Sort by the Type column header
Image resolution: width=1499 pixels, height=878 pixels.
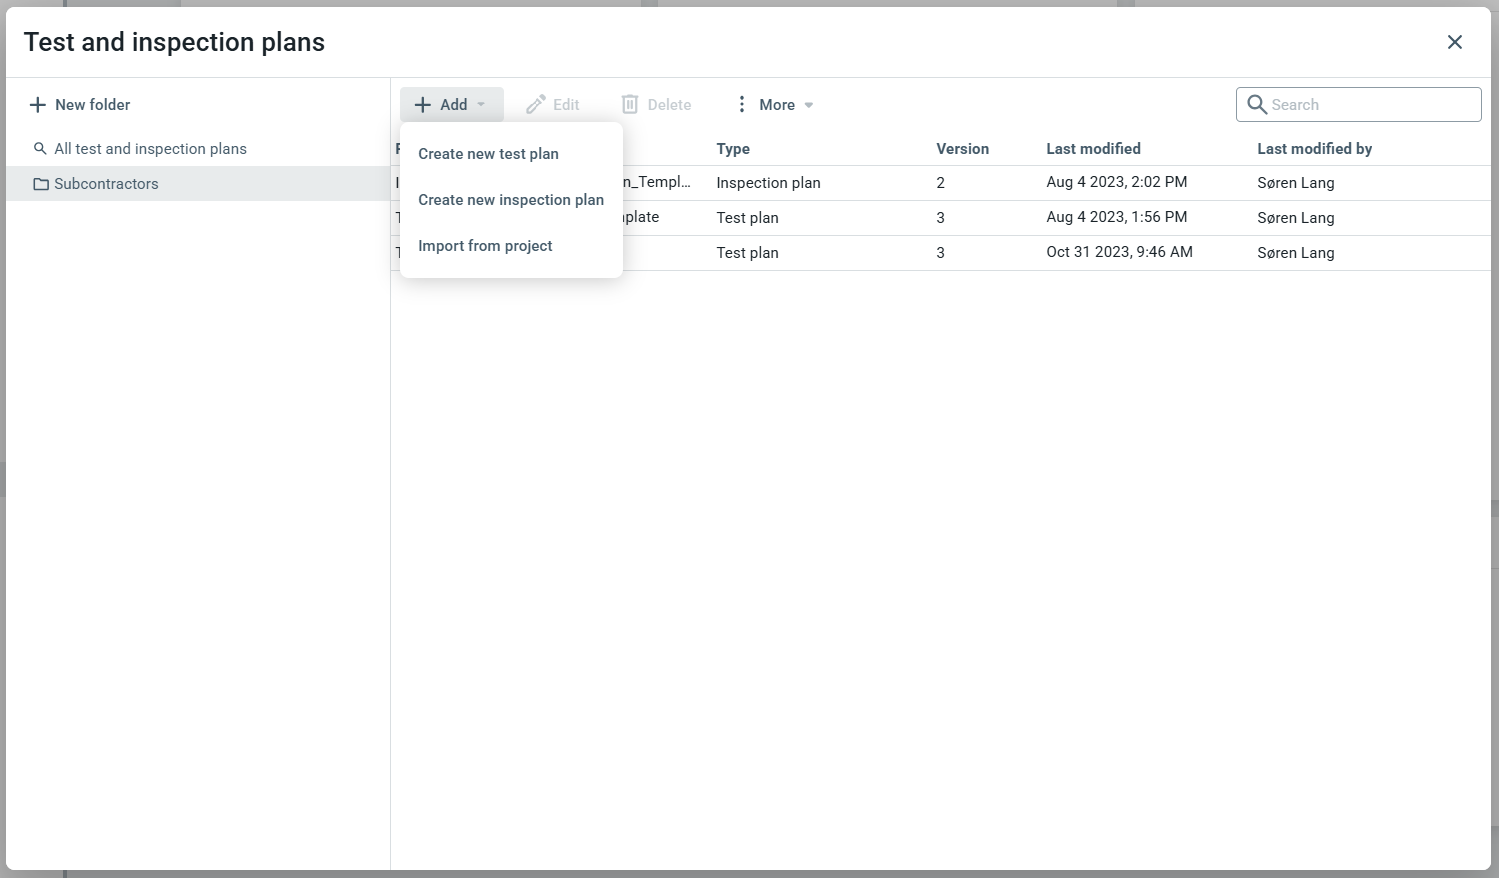(x=733, y=149)
